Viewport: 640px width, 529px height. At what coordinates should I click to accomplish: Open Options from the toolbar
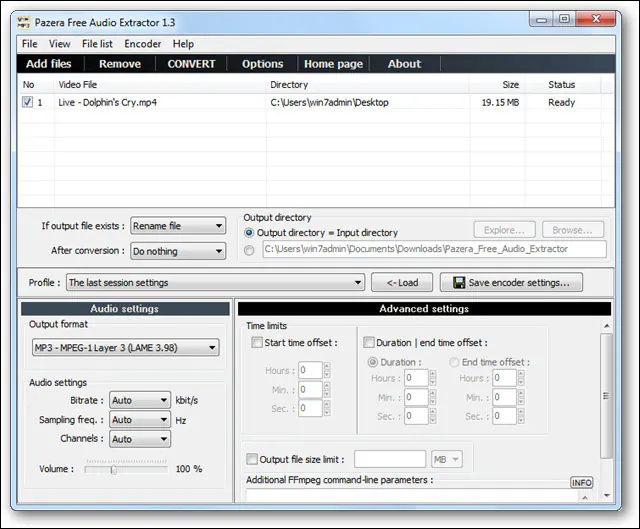point(262,64)
